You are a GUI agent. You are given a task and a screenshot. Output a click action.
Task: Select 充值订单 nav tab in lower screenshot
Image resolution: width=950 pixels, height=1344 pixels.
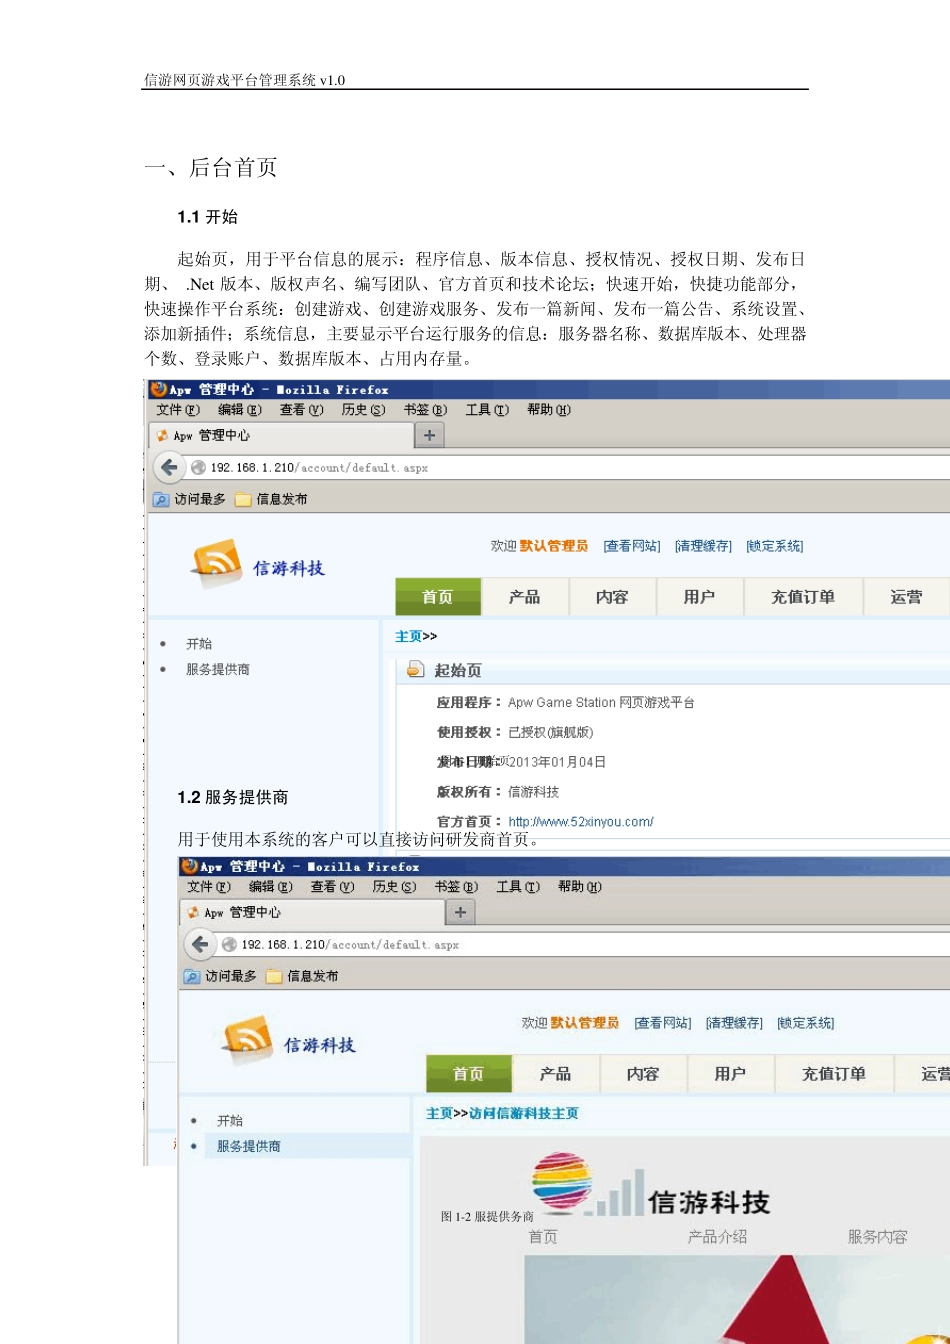point(834,1074)
